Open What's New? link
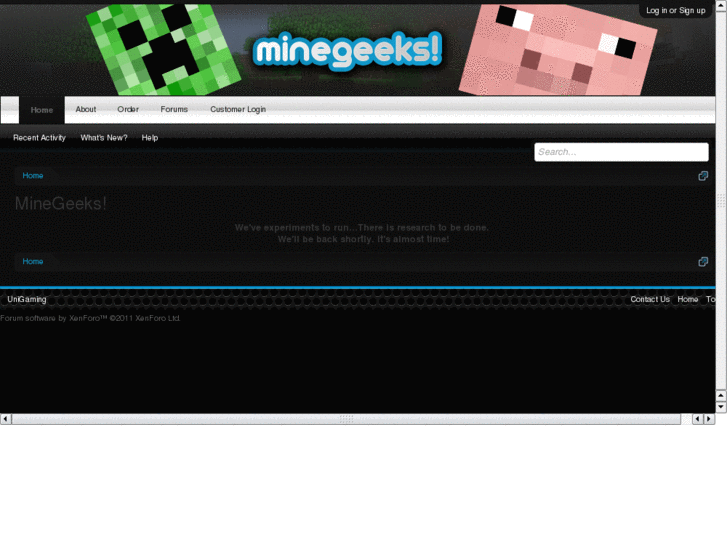Viewport: 727px width, 545px height. (104, 138)
